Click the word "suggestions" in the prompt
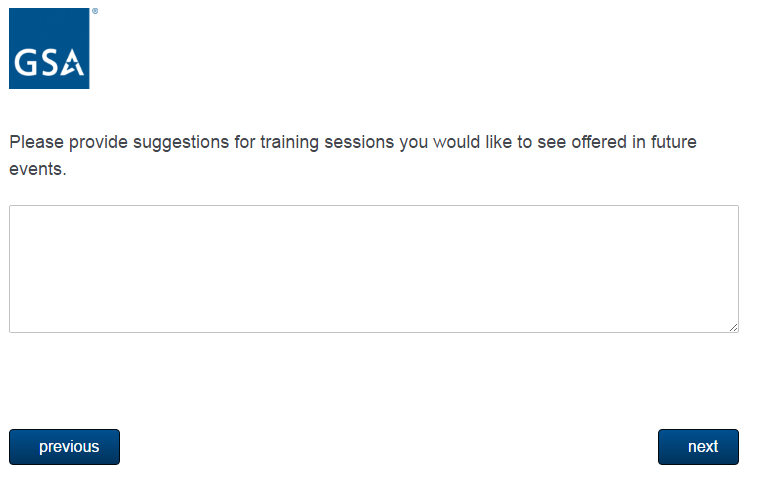This screenshot has width=757, height=478. [x=172, y=142]
